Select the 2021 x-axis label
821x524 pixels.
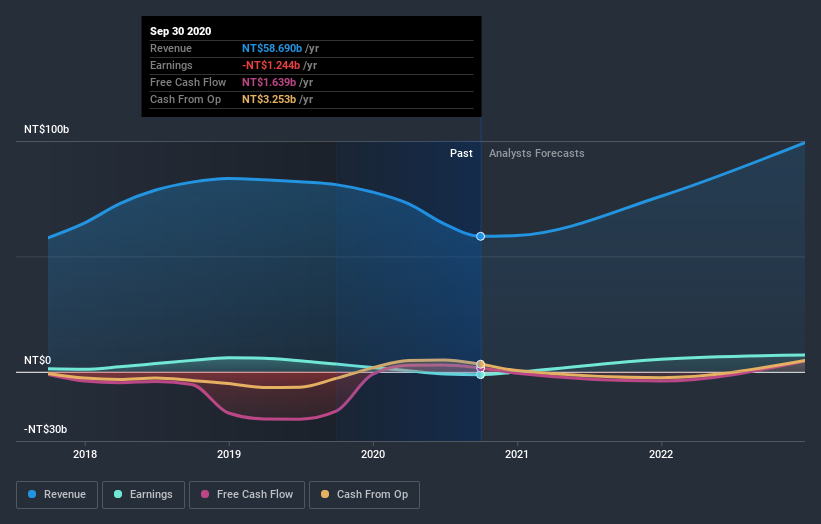point(517,454)
